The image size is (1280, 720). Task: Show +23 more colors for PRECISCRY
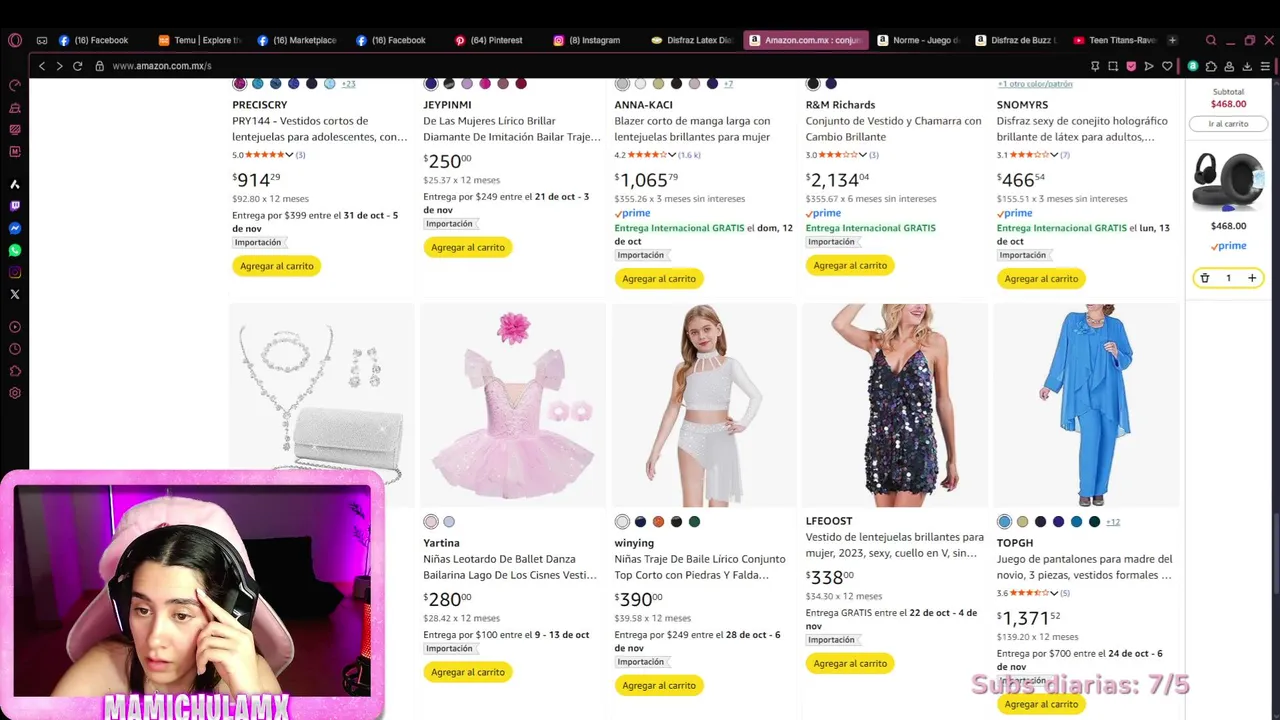[348, 83]
